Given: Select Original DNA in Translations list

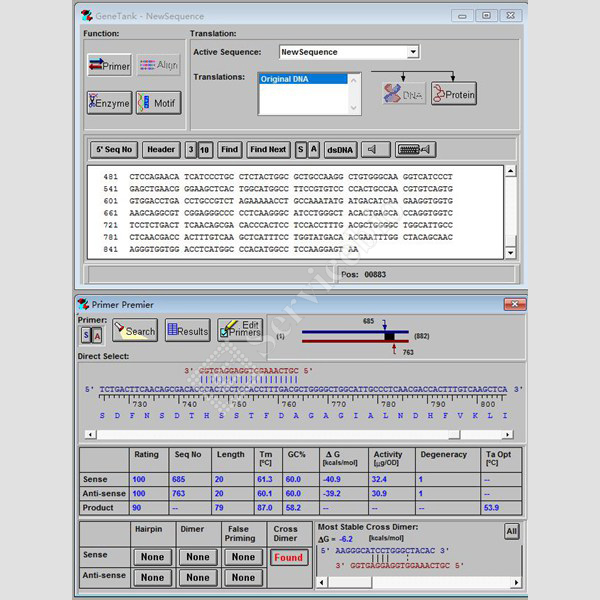Looking at the screenshot, I should coord(302,78).
